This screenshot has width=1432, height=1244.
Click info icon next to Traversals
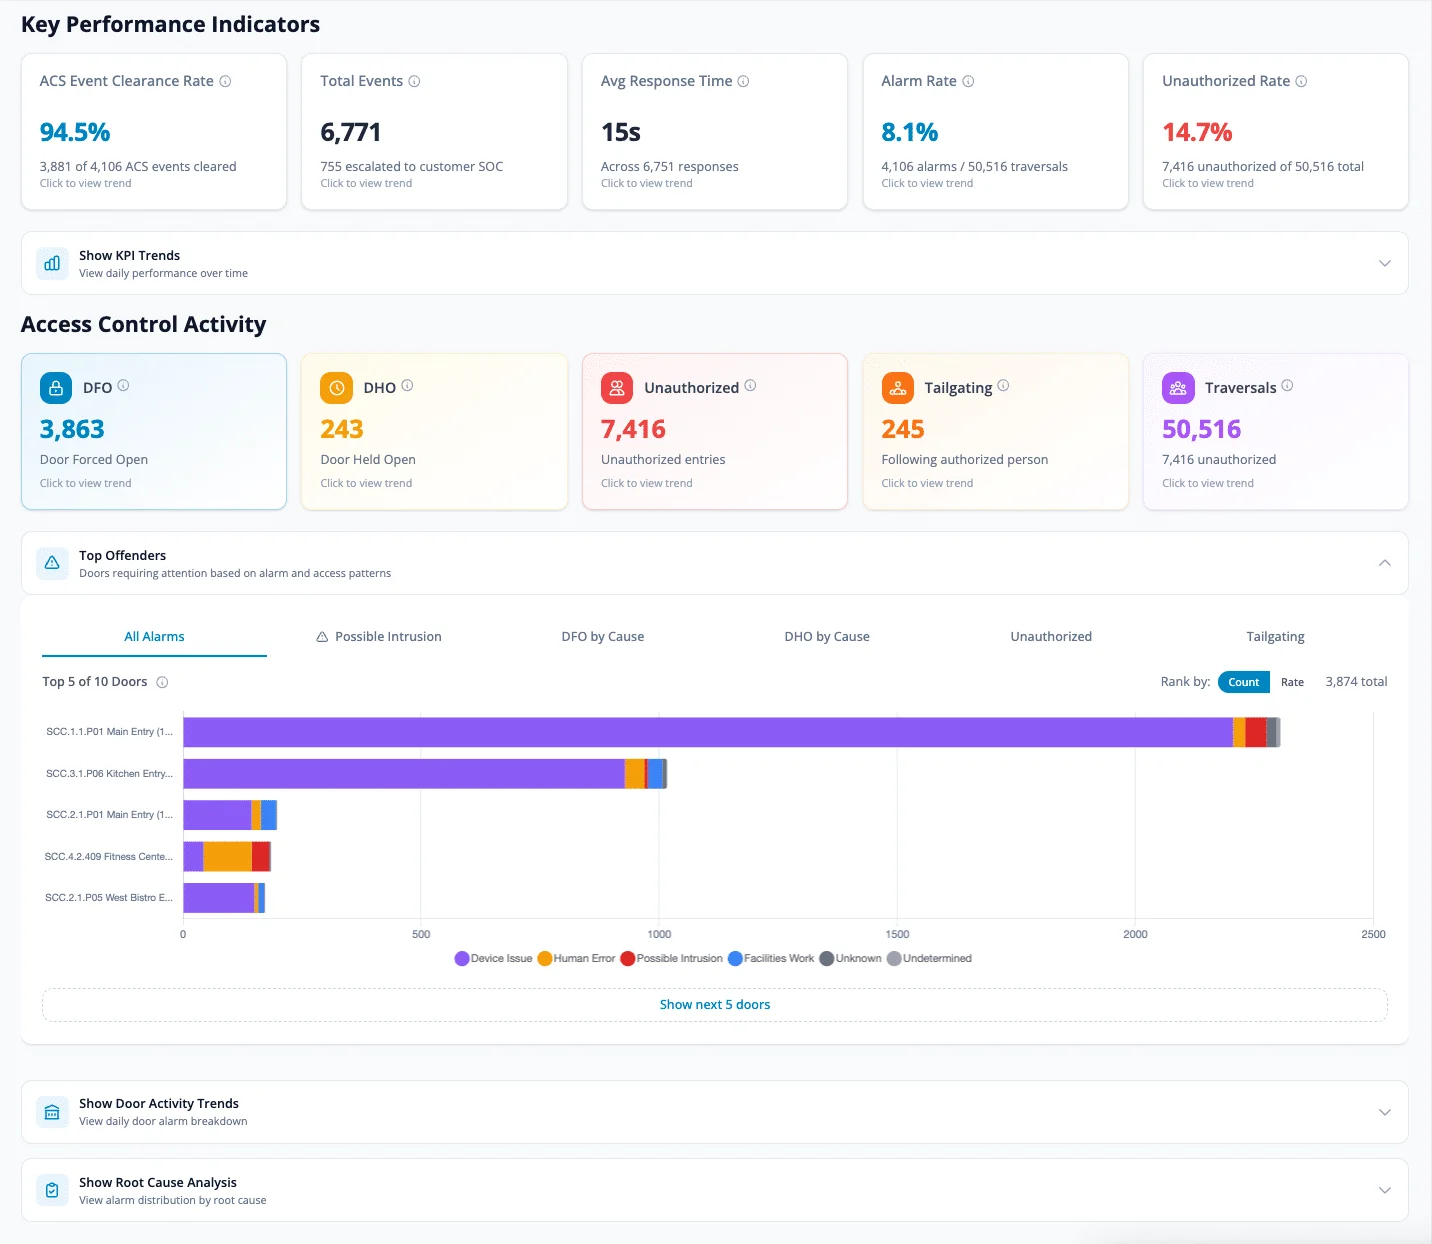coord(1287,385)
